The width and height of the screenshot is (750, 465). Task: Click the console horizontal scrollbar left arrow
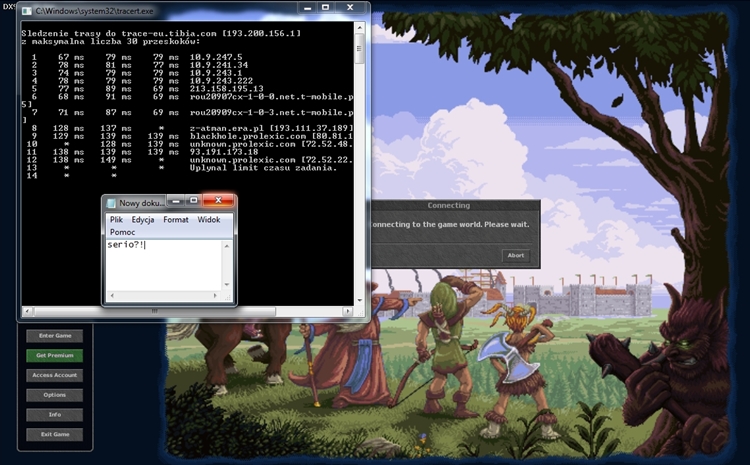[27, 311]
